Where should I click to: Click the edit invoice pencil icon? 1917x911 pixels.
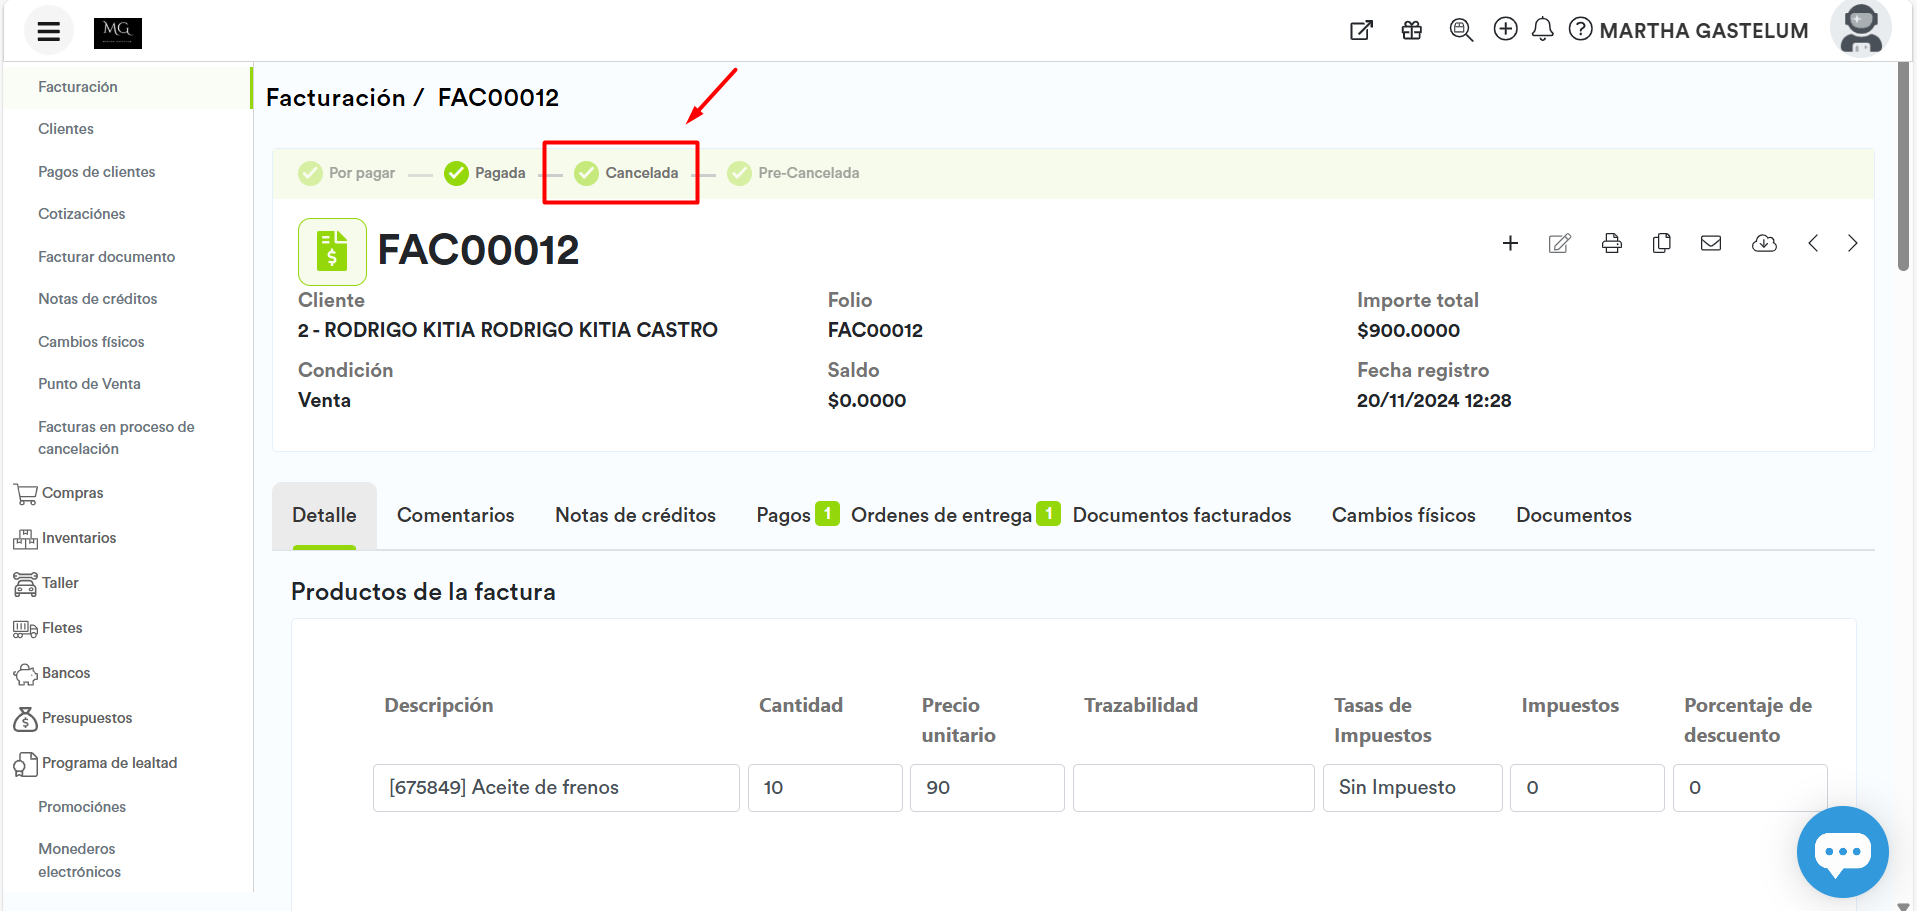click(1559, 243)
